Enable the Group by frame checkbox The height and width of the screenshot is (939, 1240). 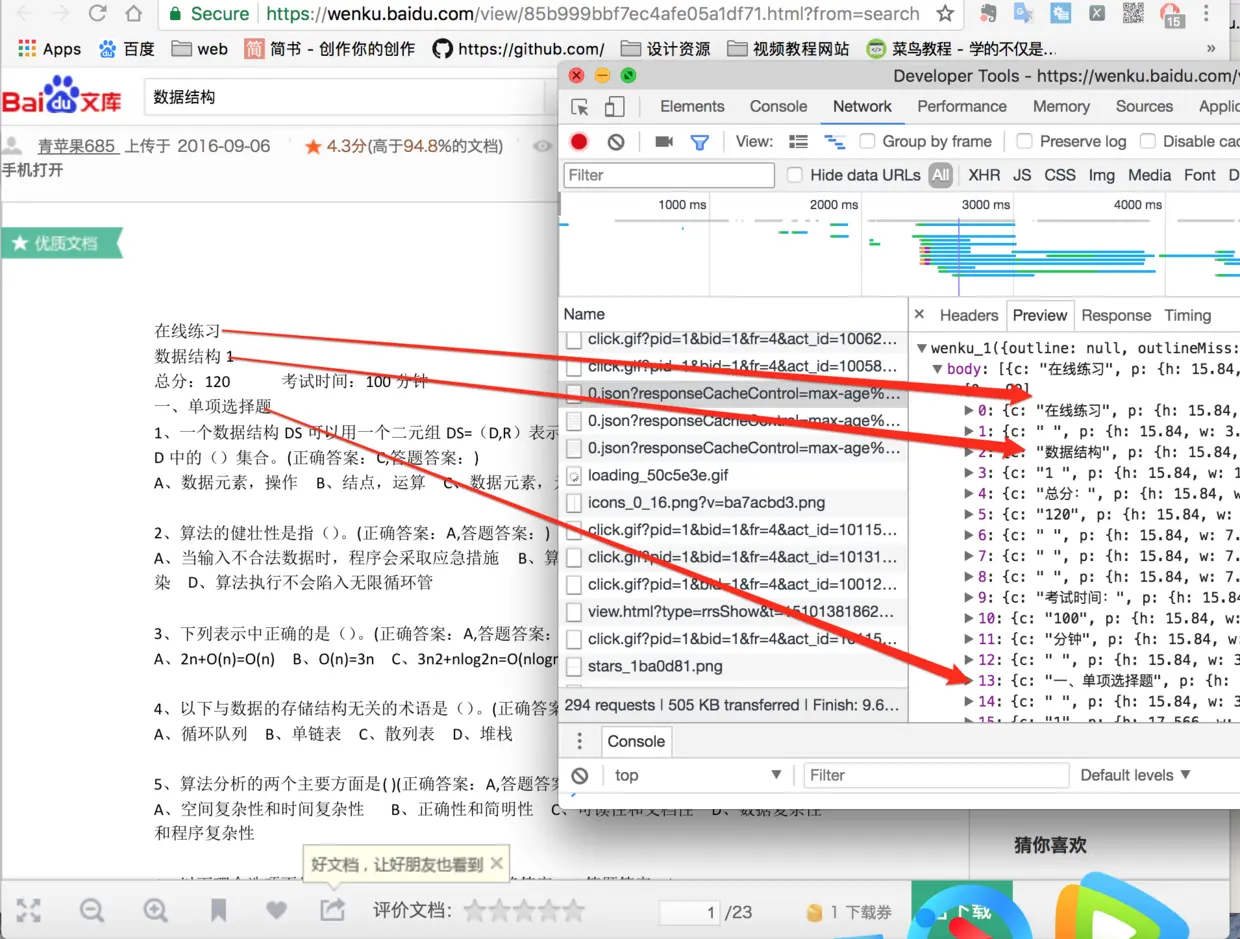(867, 142)
